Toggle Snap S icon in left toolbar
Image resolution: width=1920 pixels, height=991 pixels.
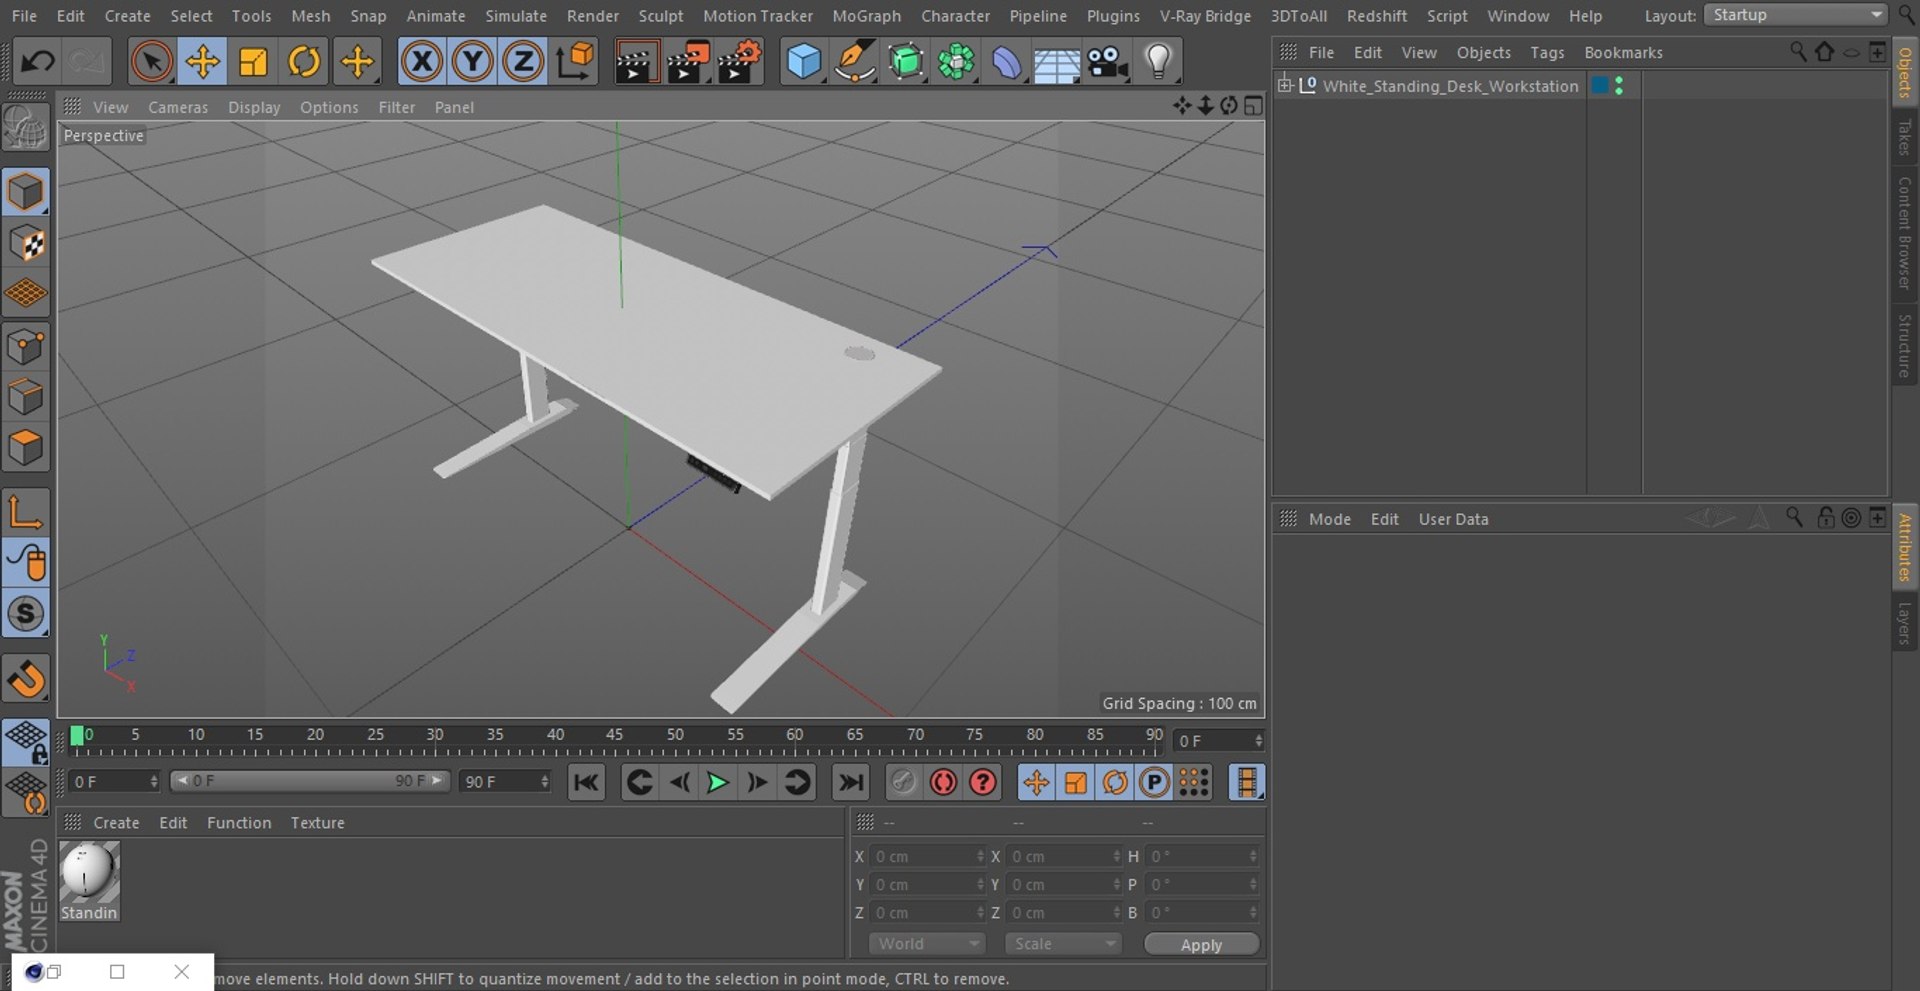pos(26,614)
